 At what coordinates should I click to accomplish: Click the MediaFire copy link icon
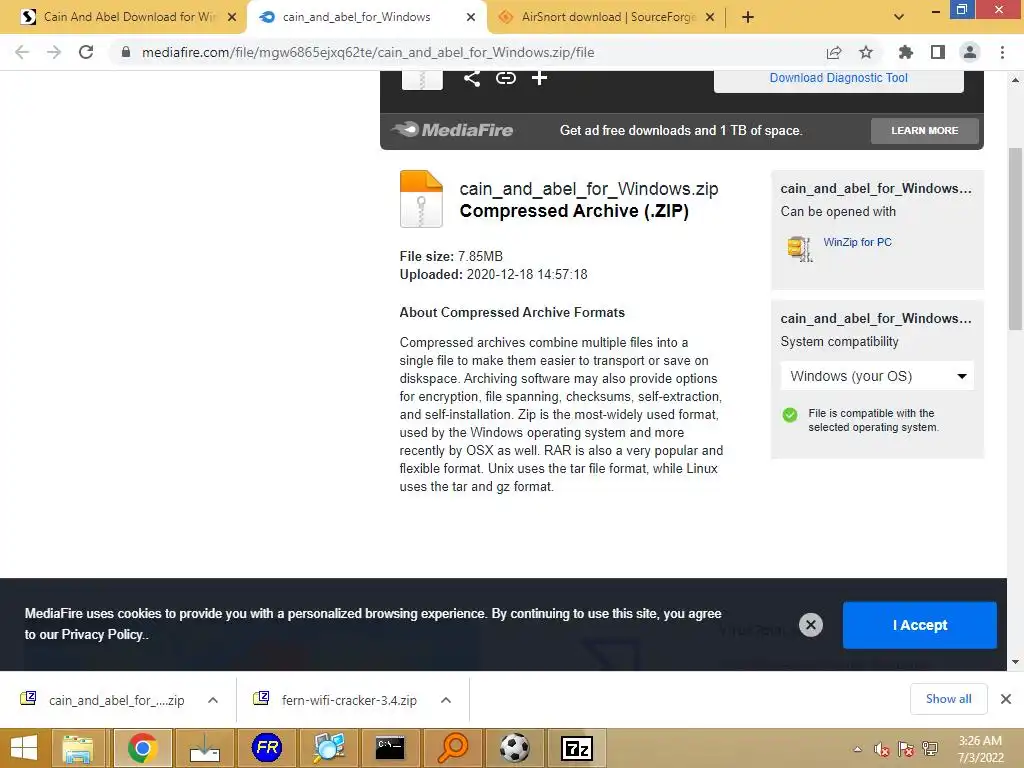pyautogui.click(x=505, y=78)
